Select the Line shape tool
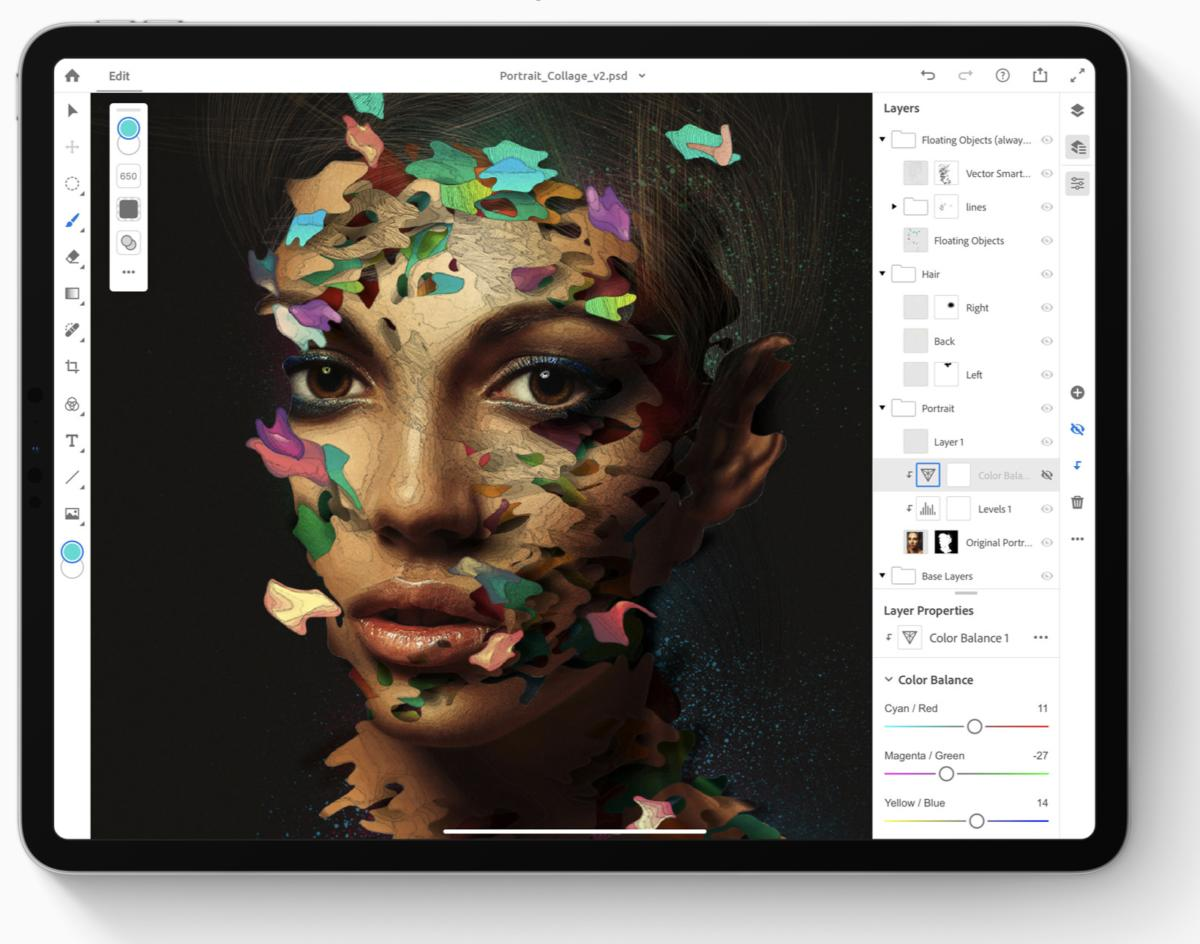Screen dimensions: 1200x944 72,478
